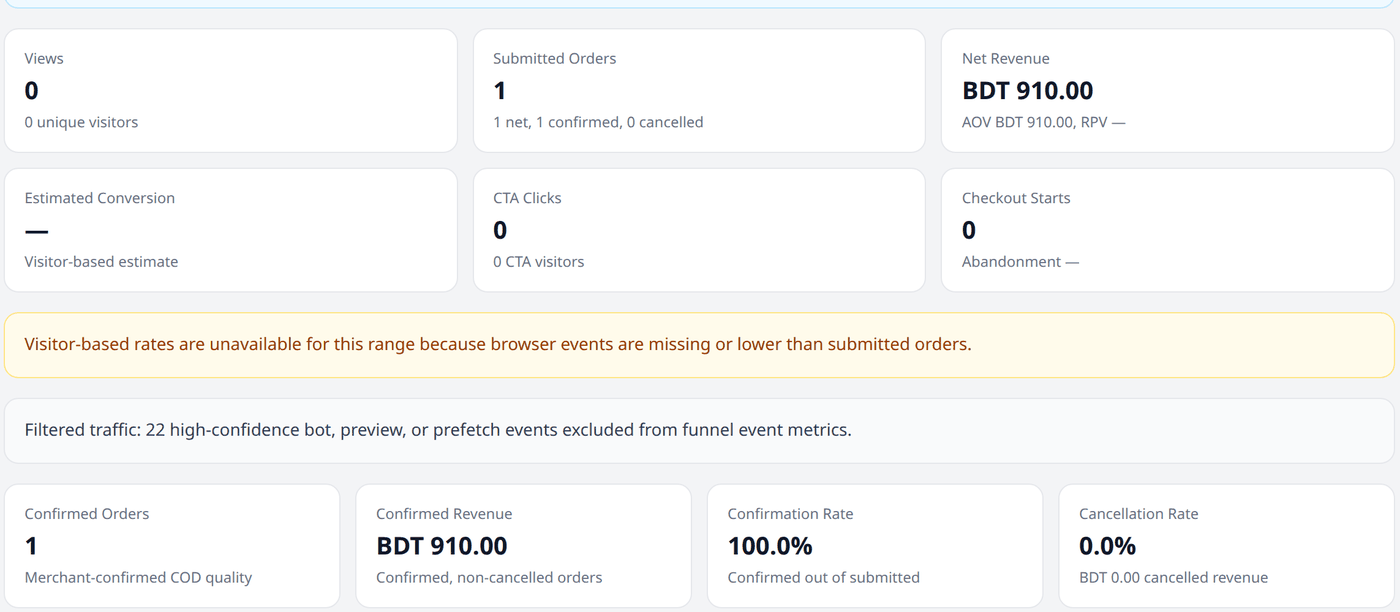Select 'AOV BDT 910.00, RPV —' text
Screen dimensions: 1400x612
[1044, 122]
